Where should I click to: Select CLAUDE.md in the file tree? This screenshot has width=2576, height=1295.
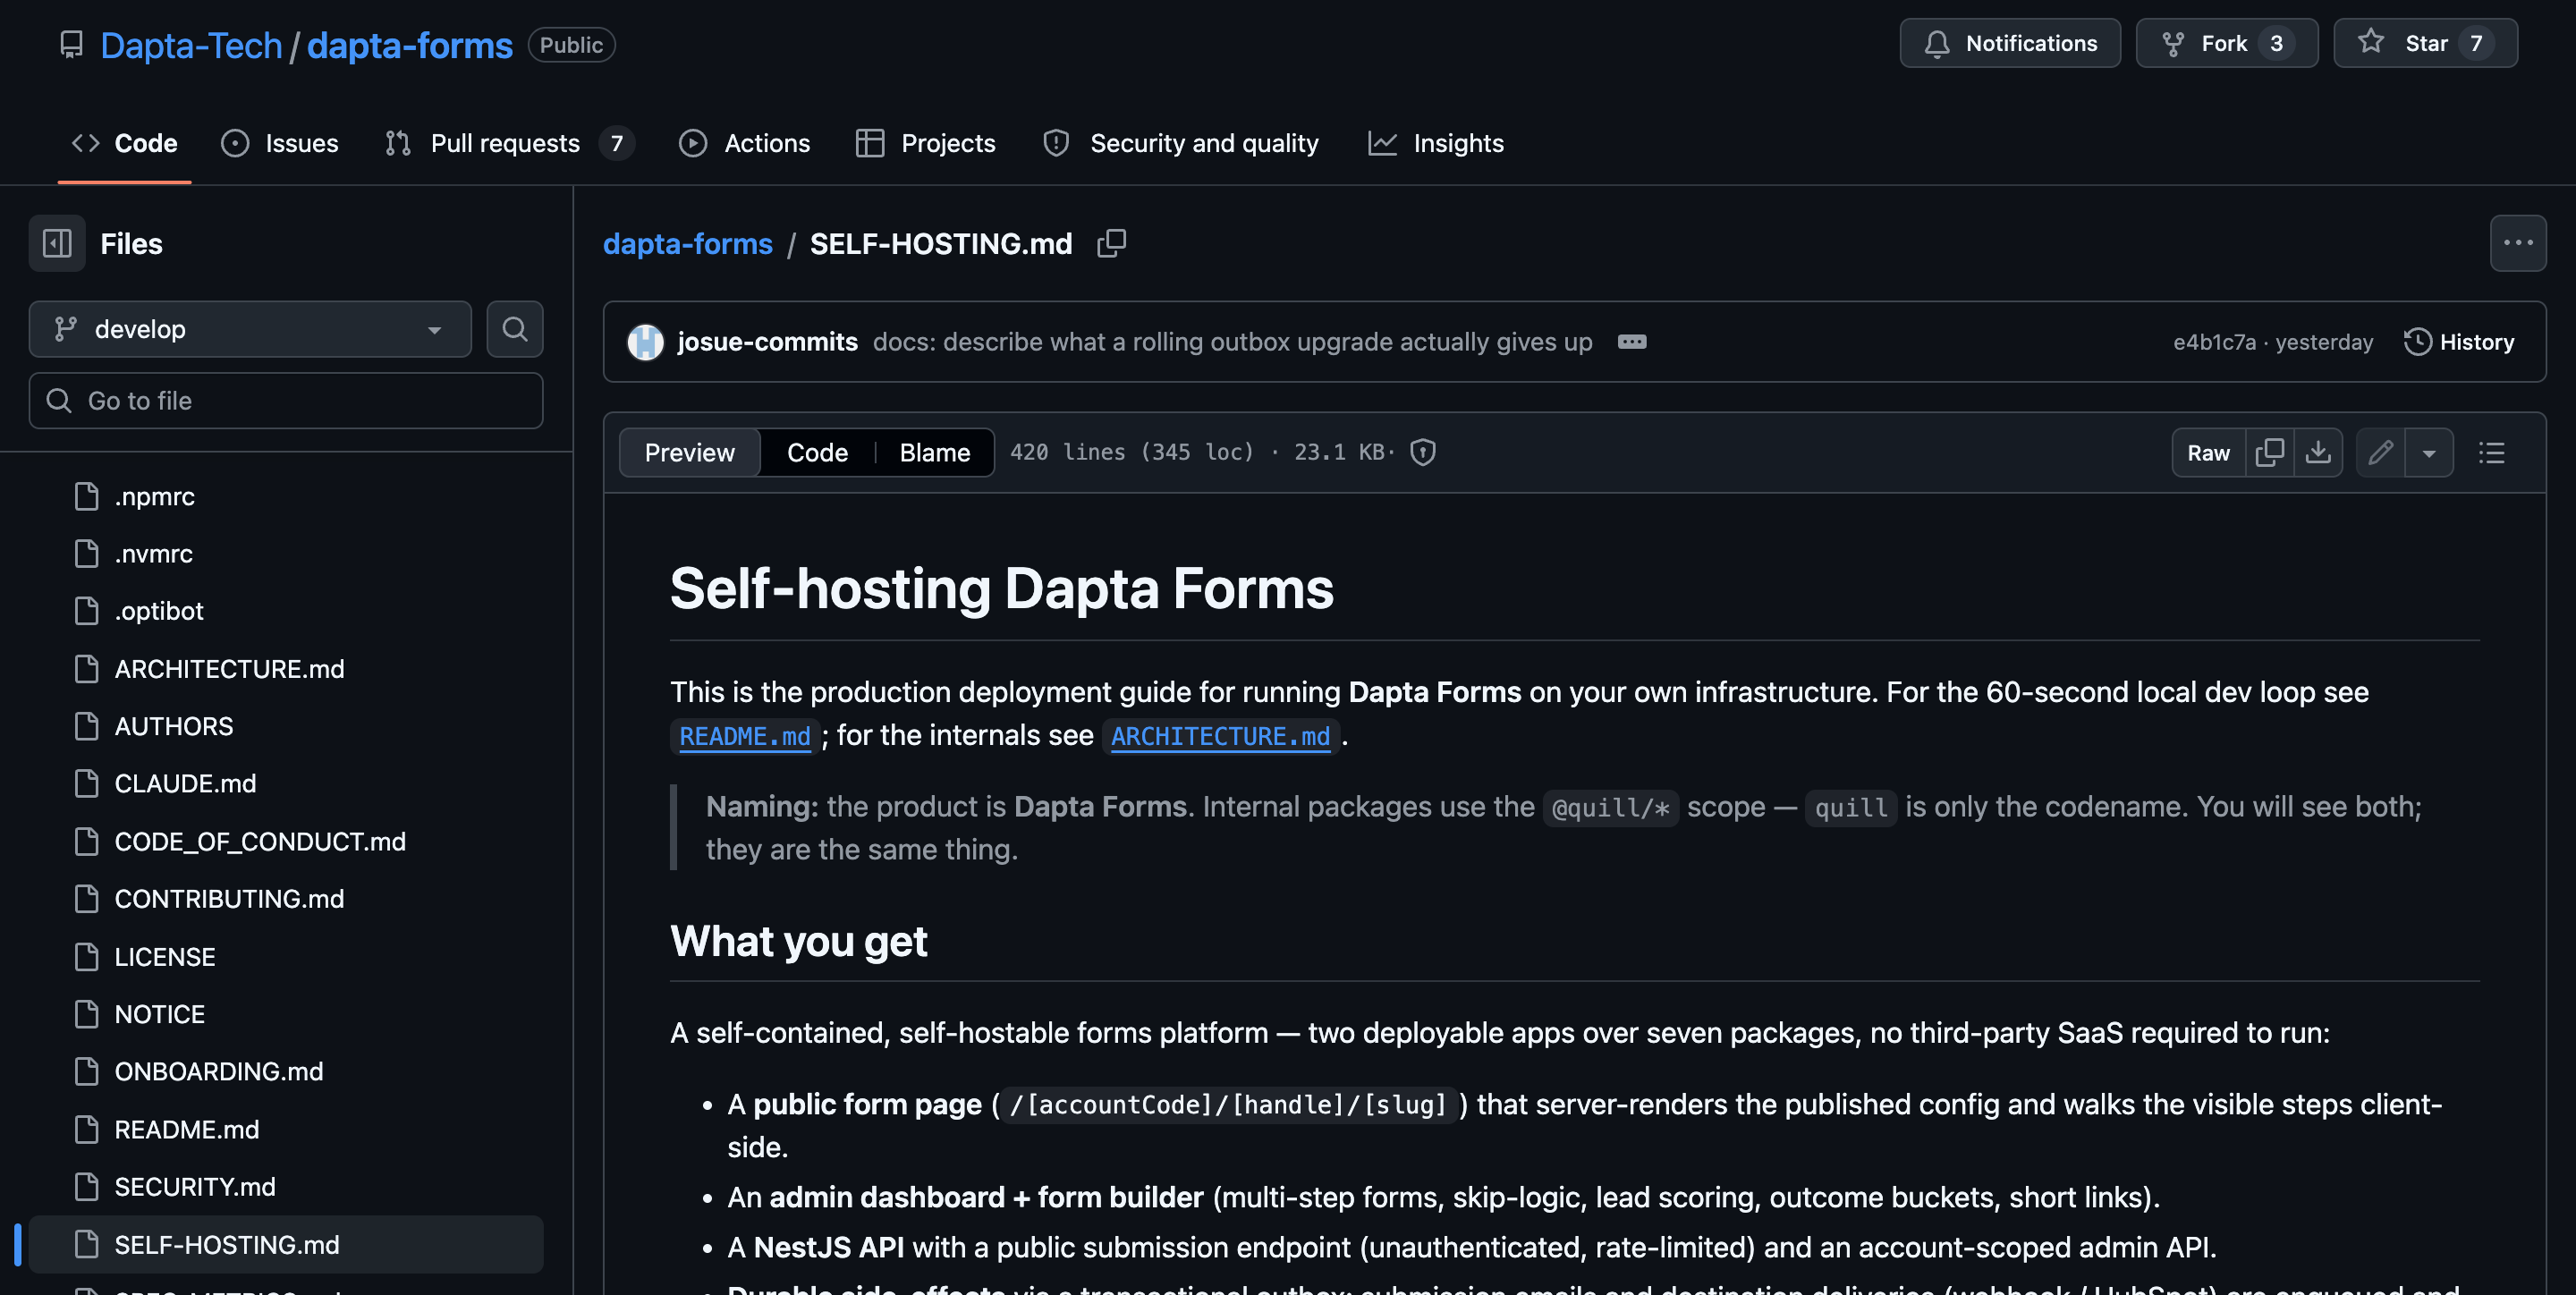pyautogui.click(x=286, y=783)
